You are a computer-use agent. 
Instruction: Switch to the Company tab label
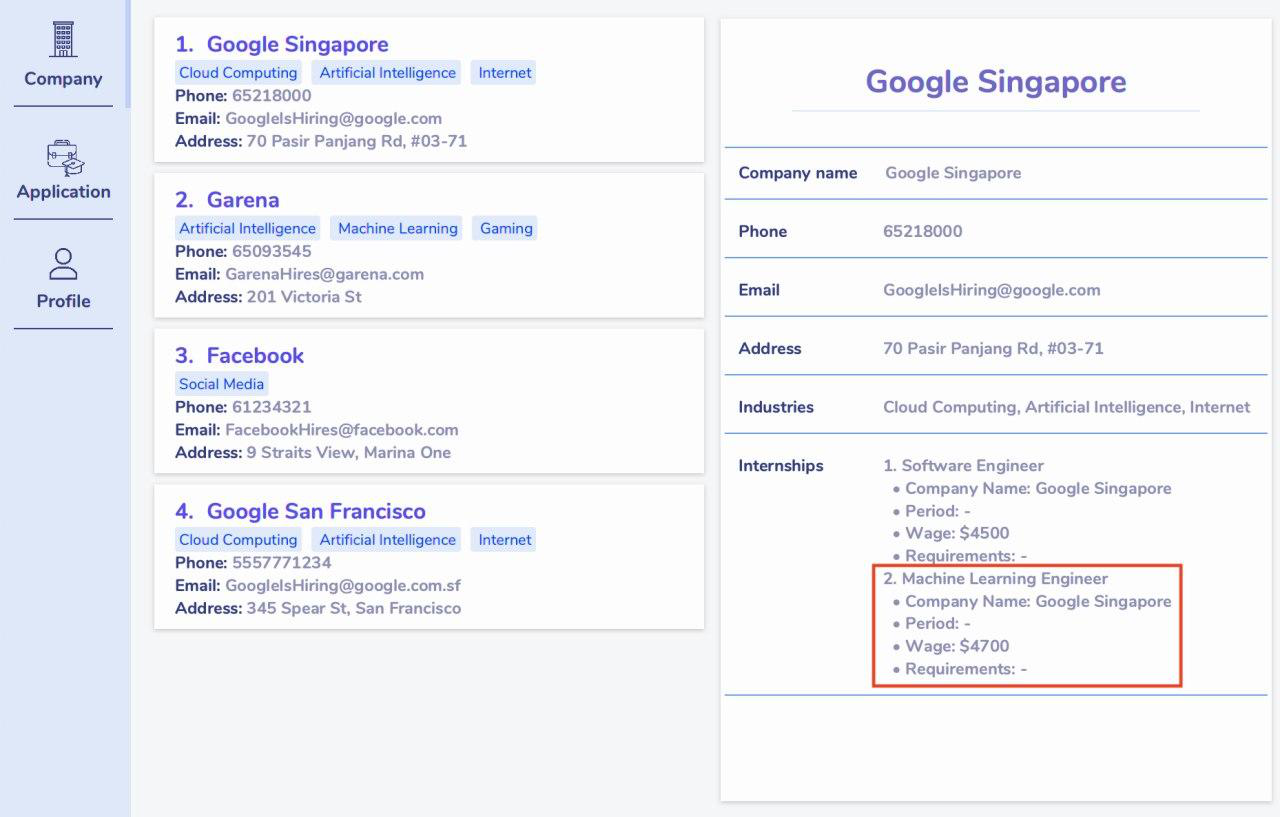(x=63, y=79)
